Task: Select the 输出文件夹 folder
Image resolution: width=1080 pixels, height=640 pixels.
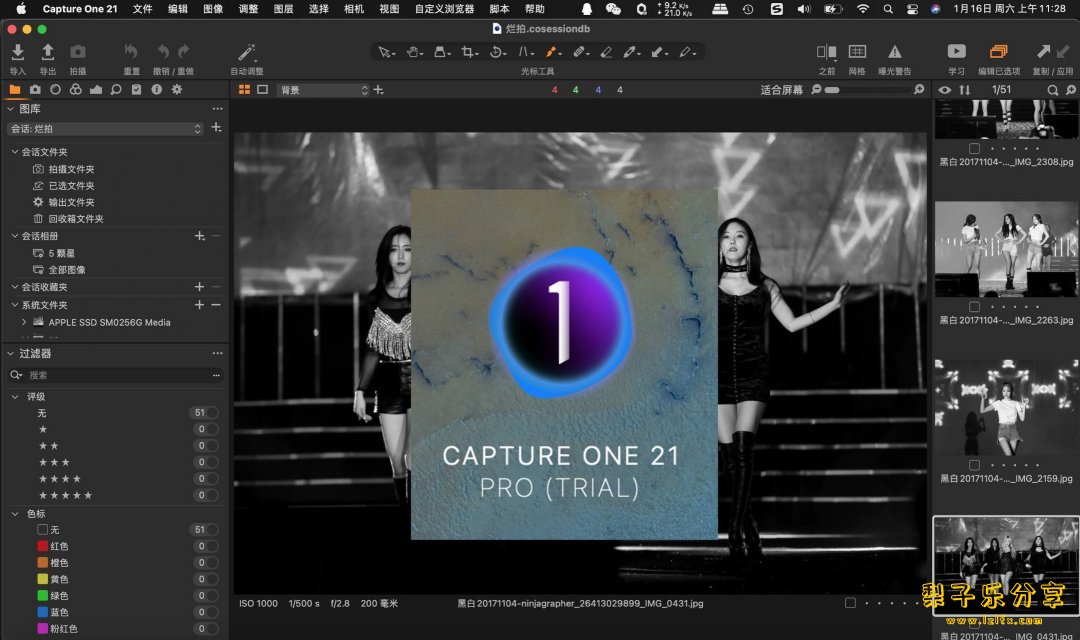Action: (x=71, y=202)
